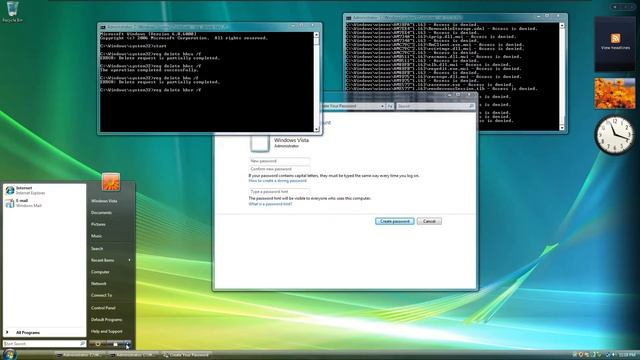Click the Windows Start orb
640x360 pixels.
(9, 355)
